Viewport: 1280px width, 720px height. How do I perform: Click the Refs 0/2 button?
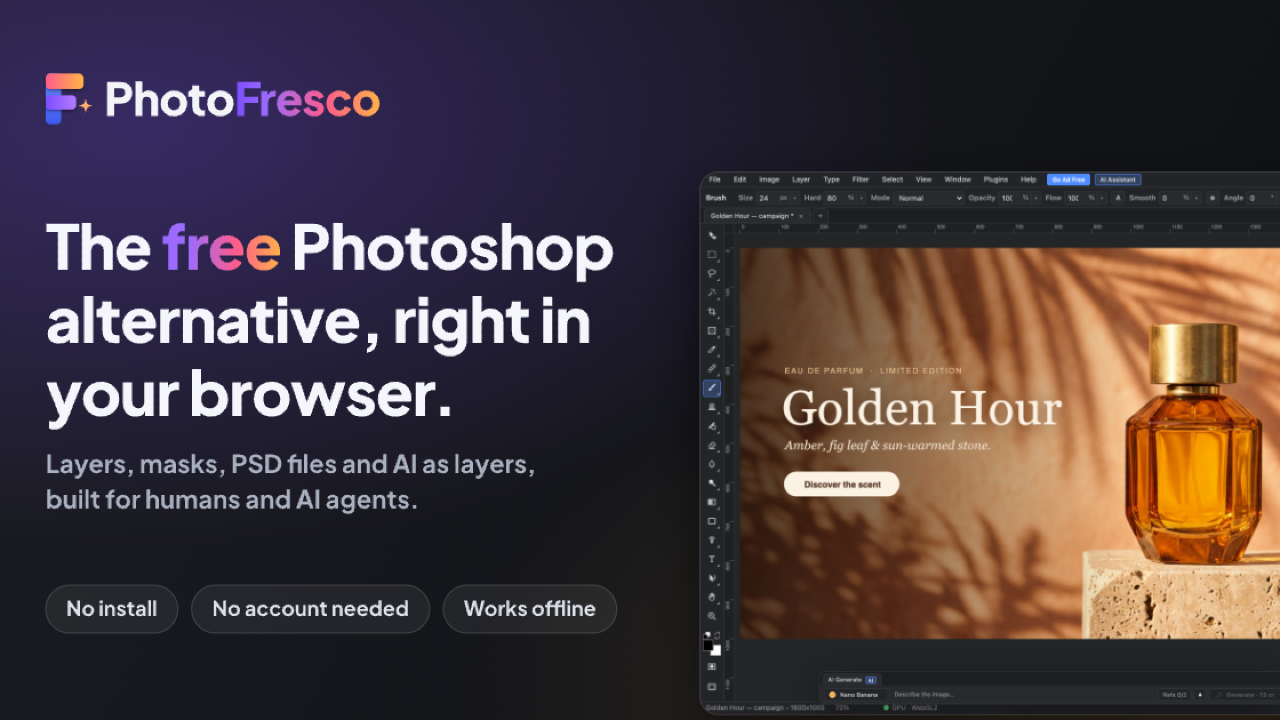pyautogui.click(x=1174, y=694)
